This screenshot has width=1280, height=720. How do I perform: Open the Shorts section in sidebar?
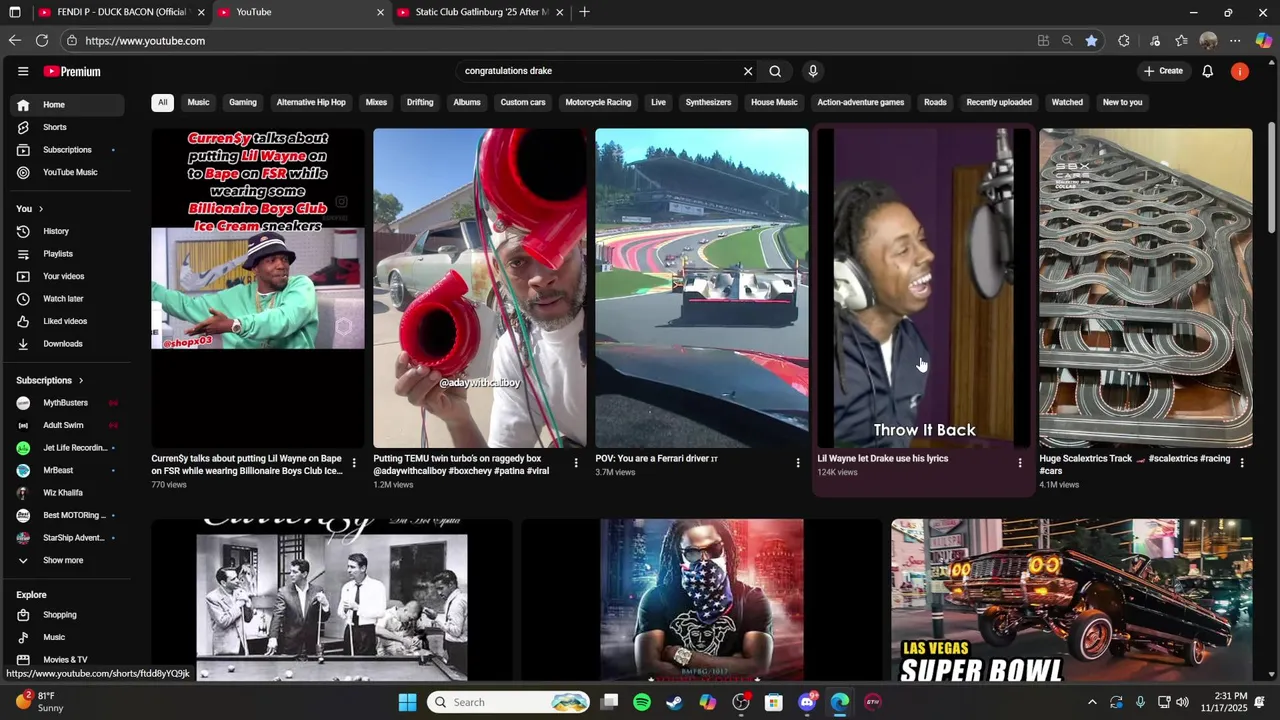click(65, 127)
